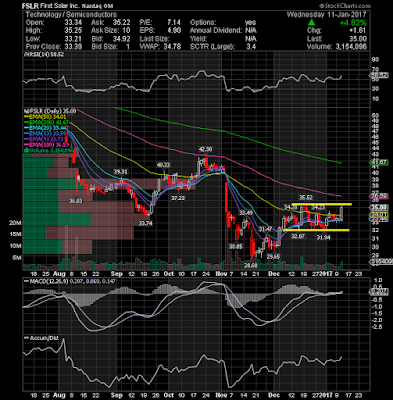The height and width of the screenshot is (400, 393).
Task: Click the blue EMA(13) legend entry
Action: (45, 134)
